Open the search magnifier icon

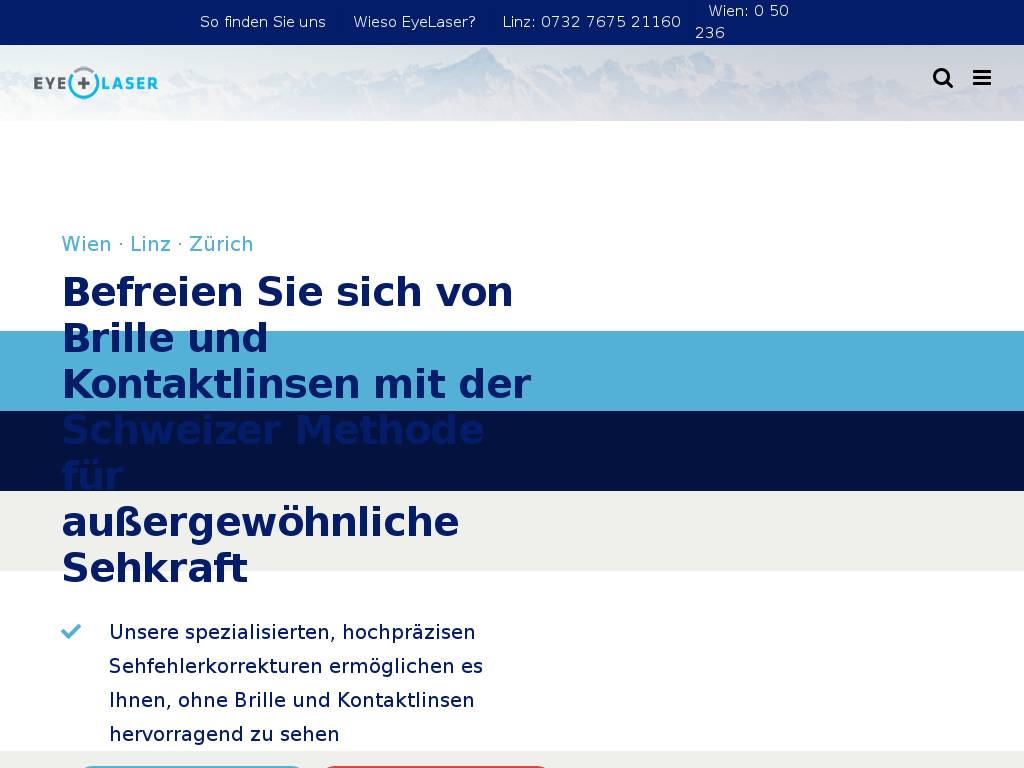(x=942, y=78)
